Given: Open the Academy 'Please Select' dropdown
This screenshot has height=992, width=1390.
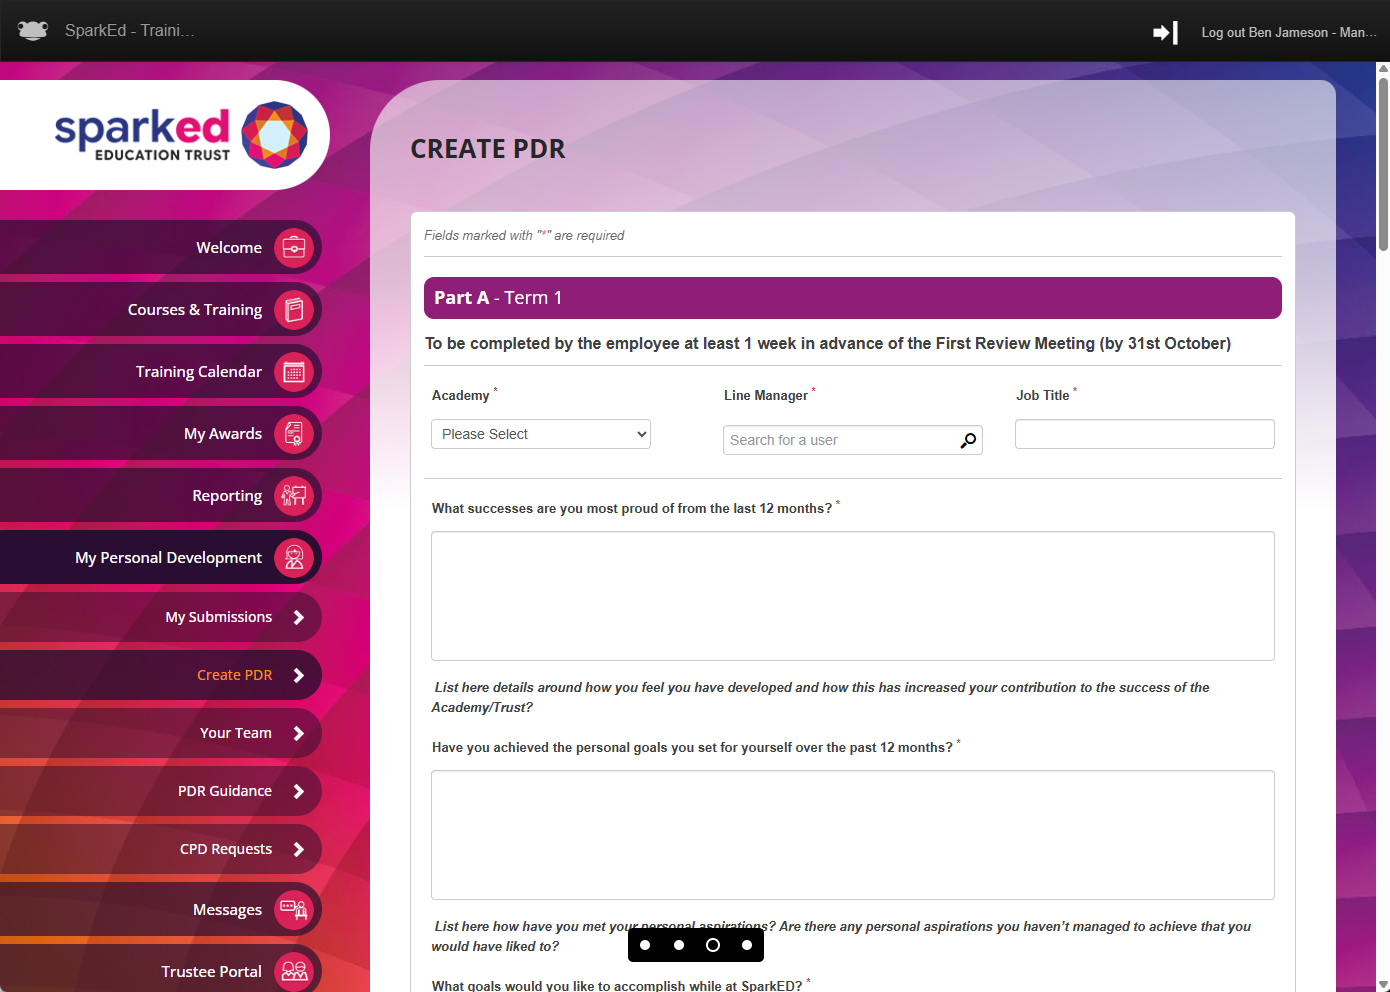Looking at the screenshot, I should pos(541,434).
